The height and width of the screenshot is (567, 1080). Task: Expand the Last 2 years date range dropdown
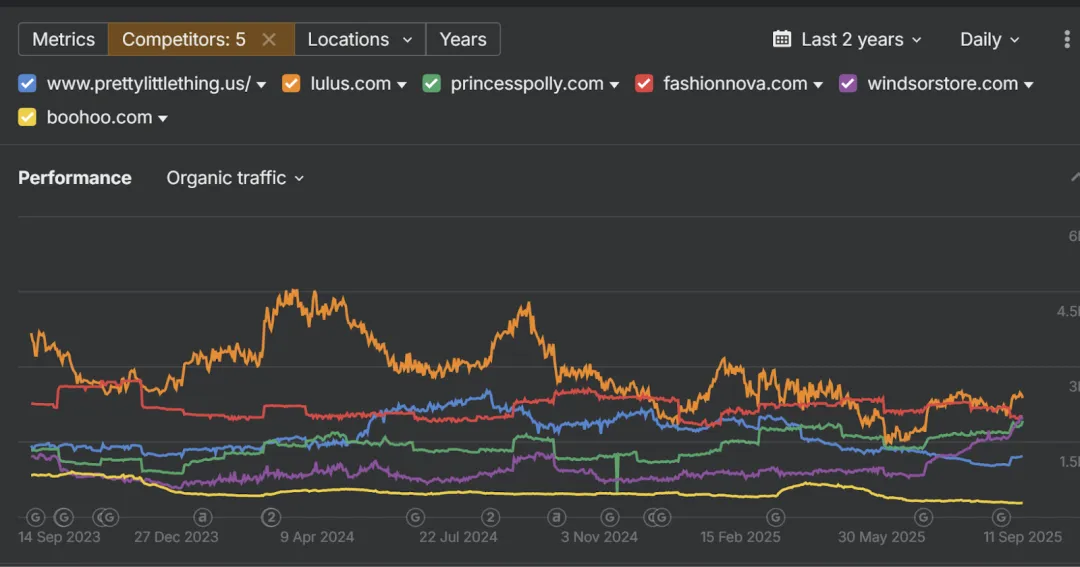point(860,39)
